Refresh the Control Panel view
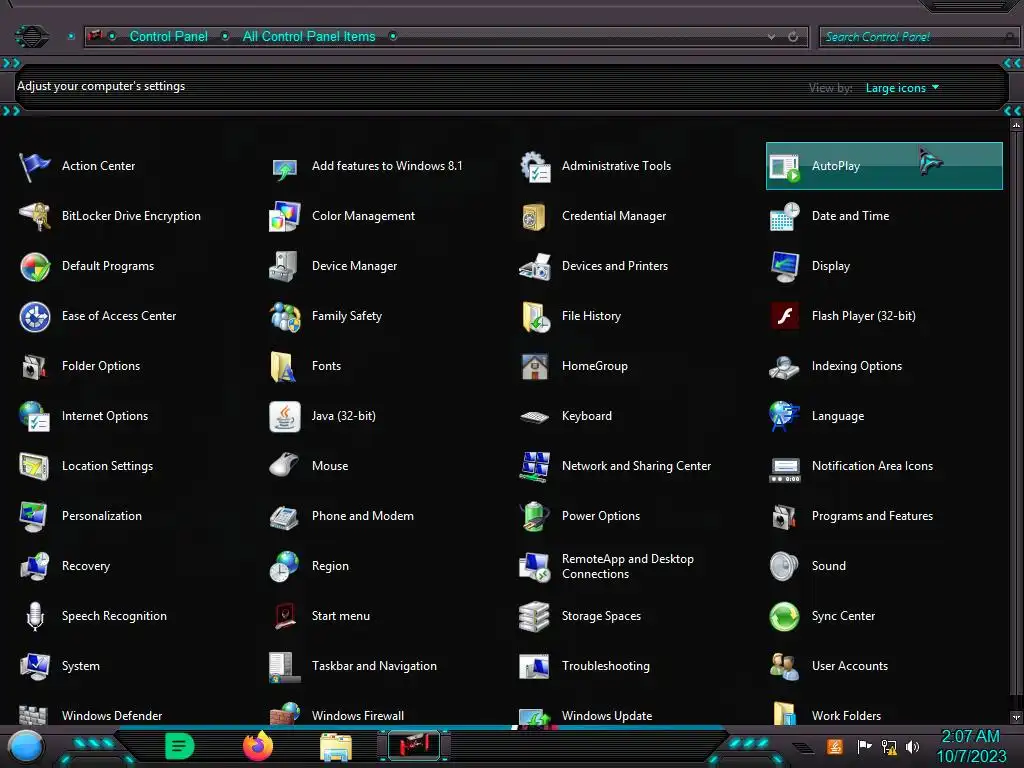This screenshot has height=768, width=1024. (793, 37)
